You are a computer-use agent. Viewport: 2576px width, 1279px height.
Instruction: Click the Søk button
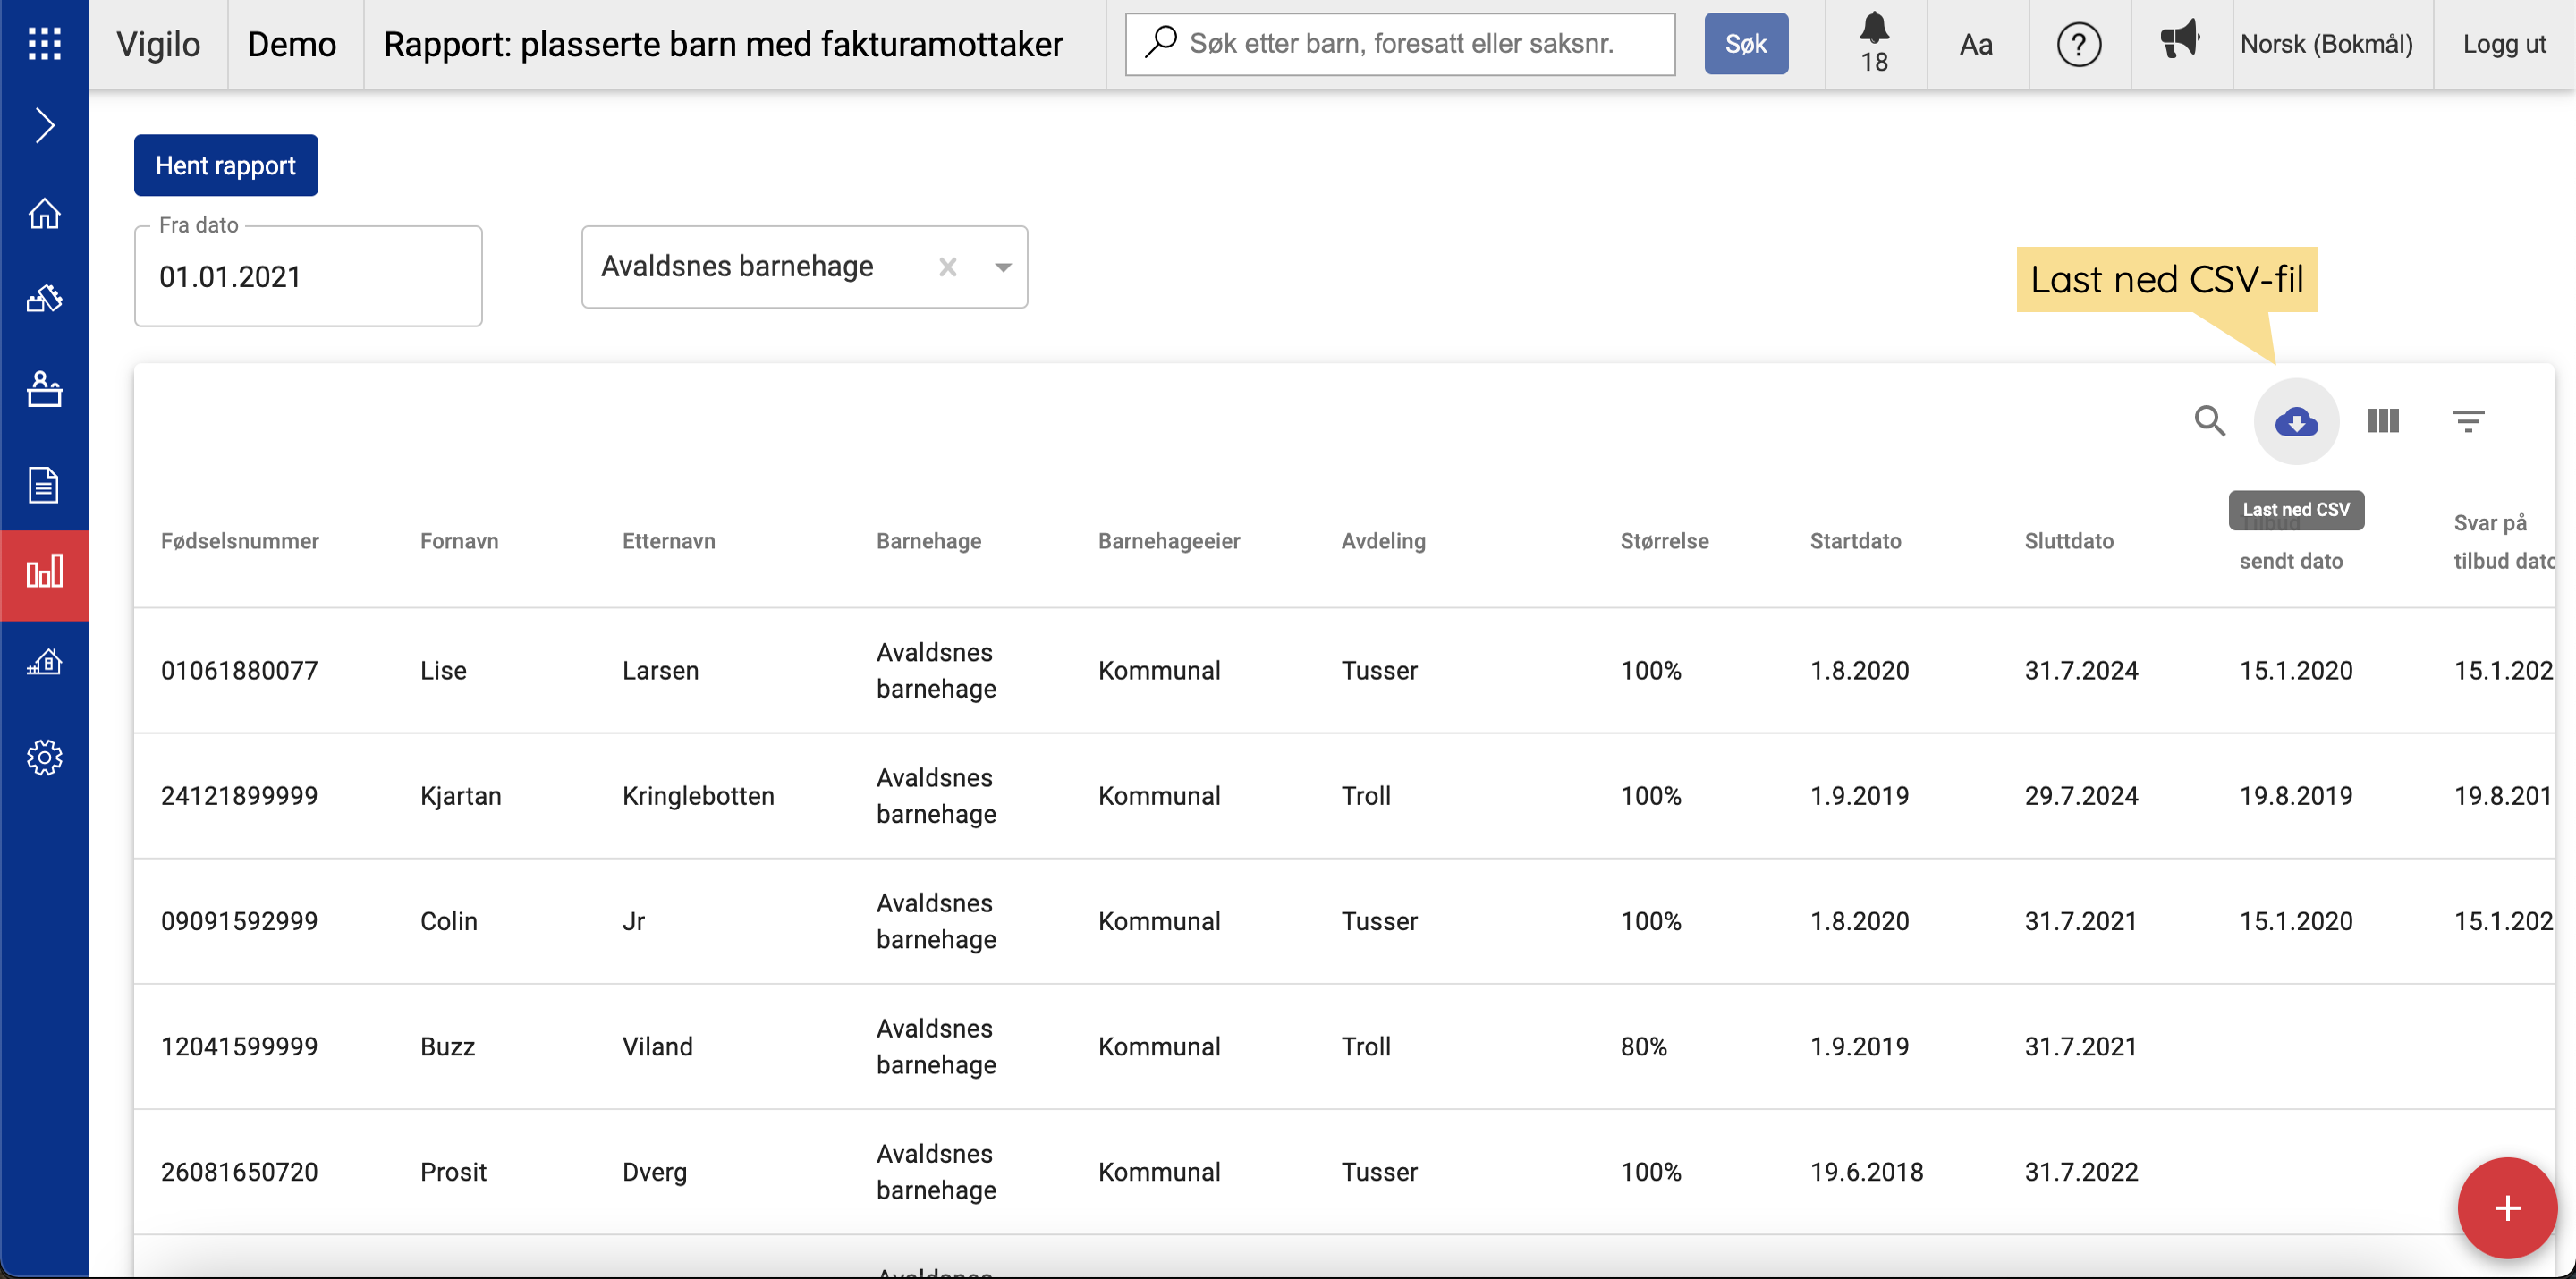coord(1745,44)
